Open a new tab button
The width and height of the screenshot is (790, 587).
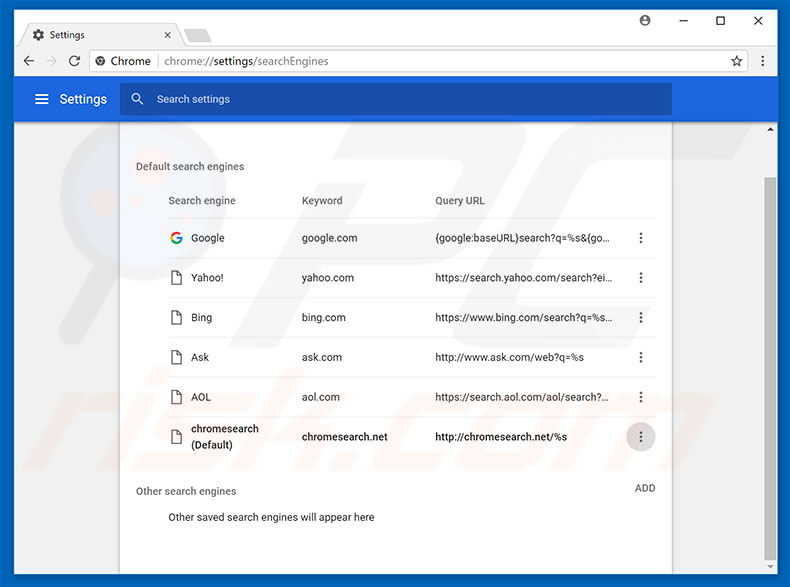pyautogui.click(x=198, y=36)
